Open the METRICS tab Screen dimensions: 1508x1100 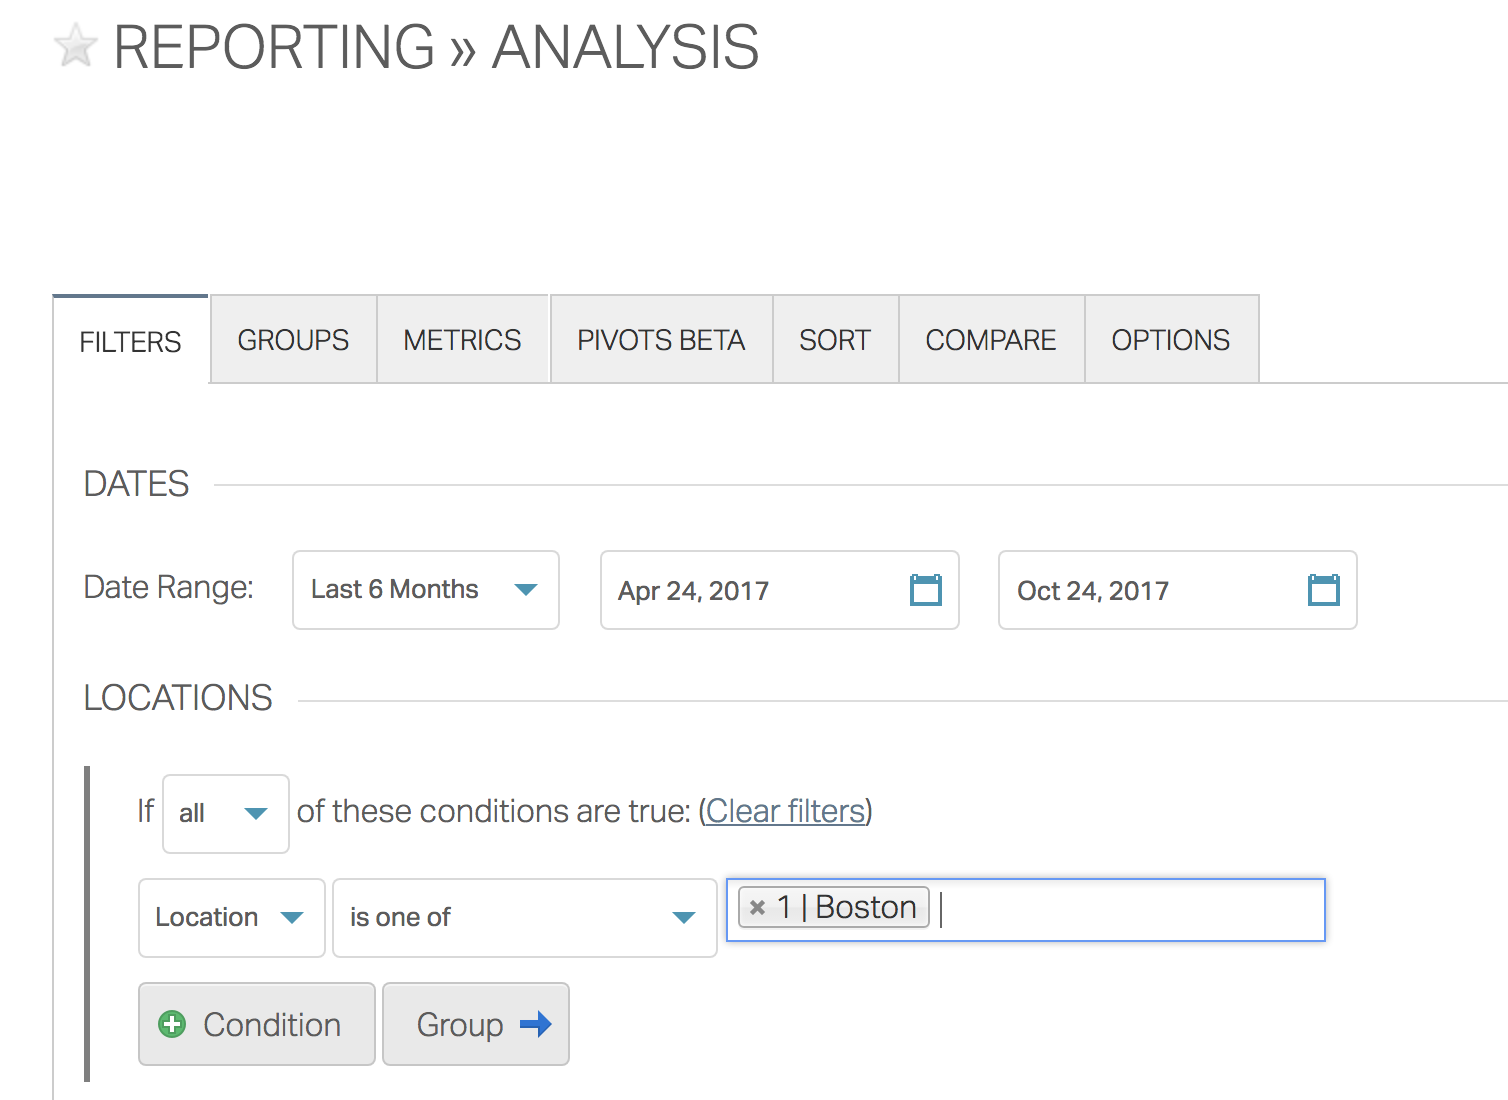click(462, 340)
